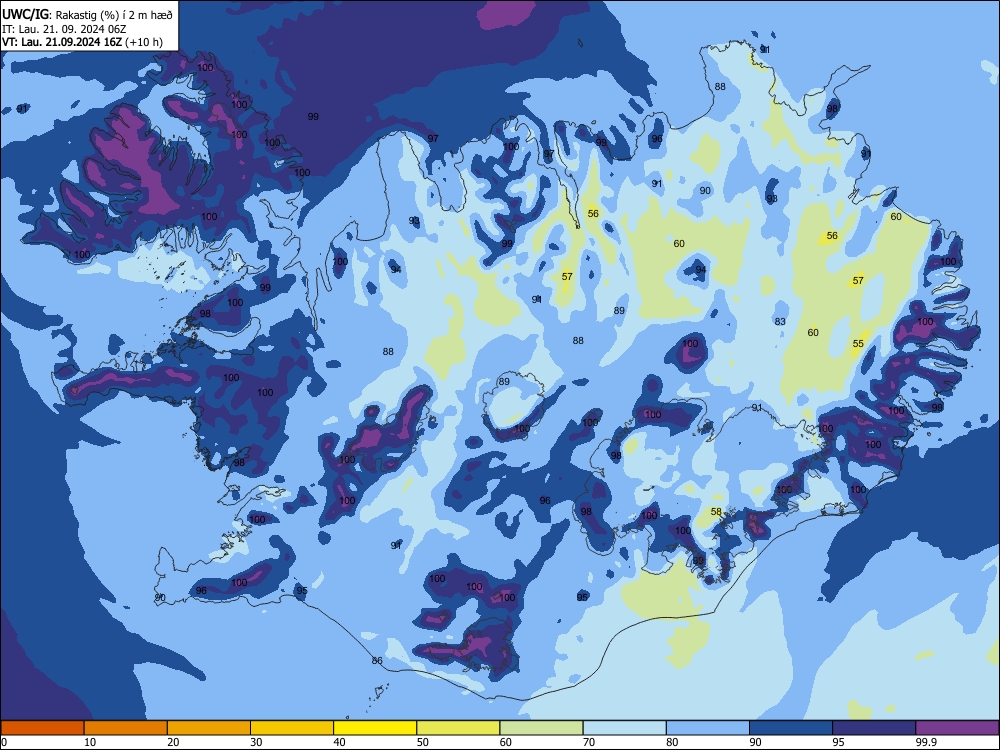Click the legend scale label '20'
1000x750 pixels.
[x=173, y=742]
